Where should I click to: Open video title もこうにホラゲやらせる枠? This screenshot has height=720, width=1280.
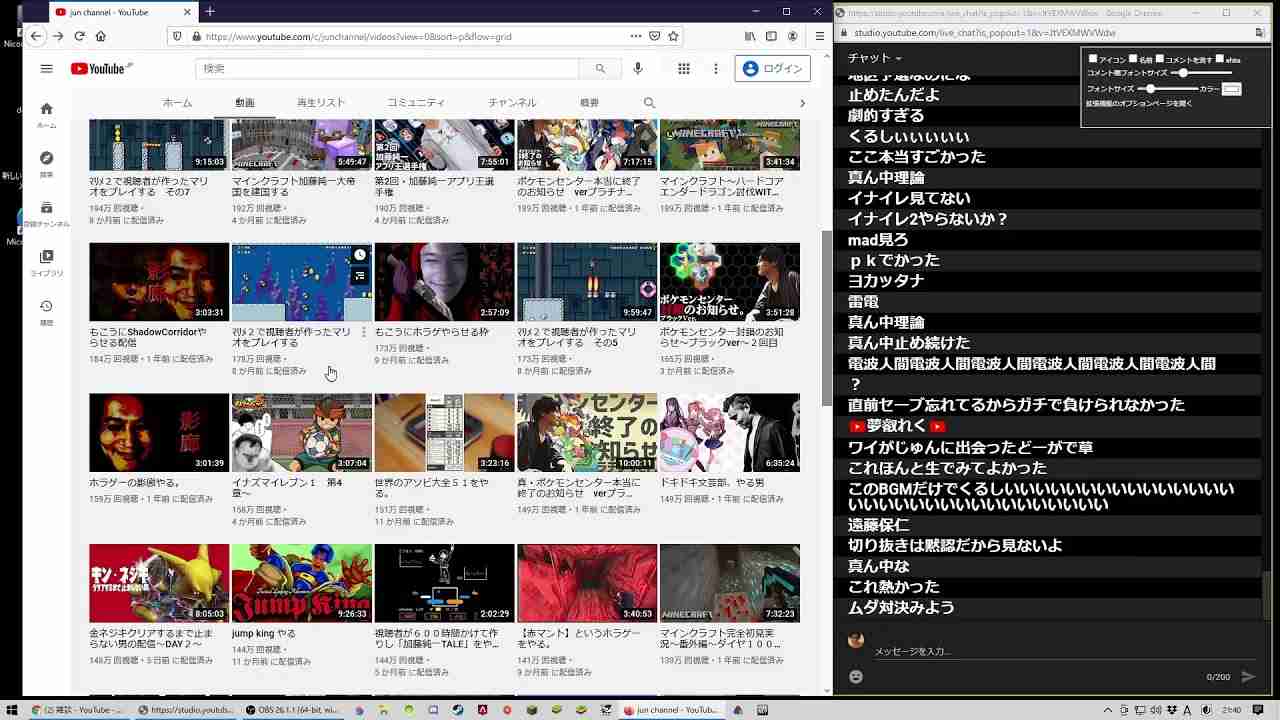[x=432, y=332]
